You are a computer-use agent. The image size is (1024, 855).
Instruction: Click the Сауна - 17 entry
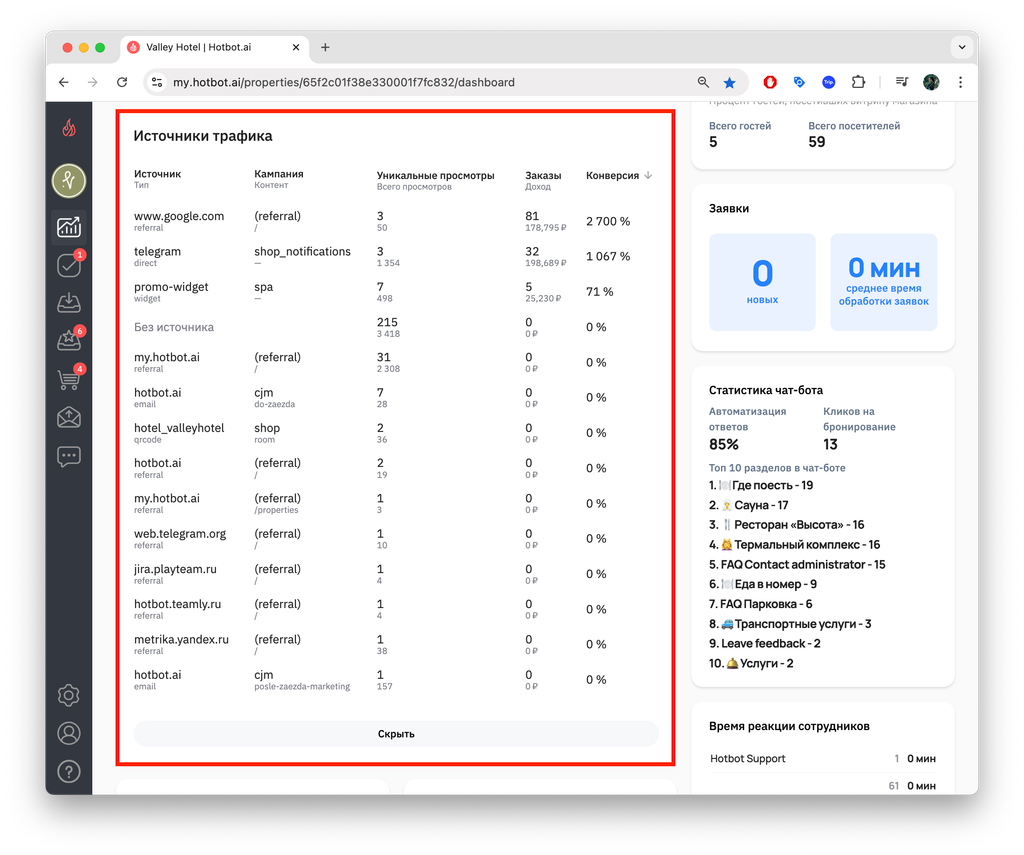pyautogui.click(x=748, y=505)
